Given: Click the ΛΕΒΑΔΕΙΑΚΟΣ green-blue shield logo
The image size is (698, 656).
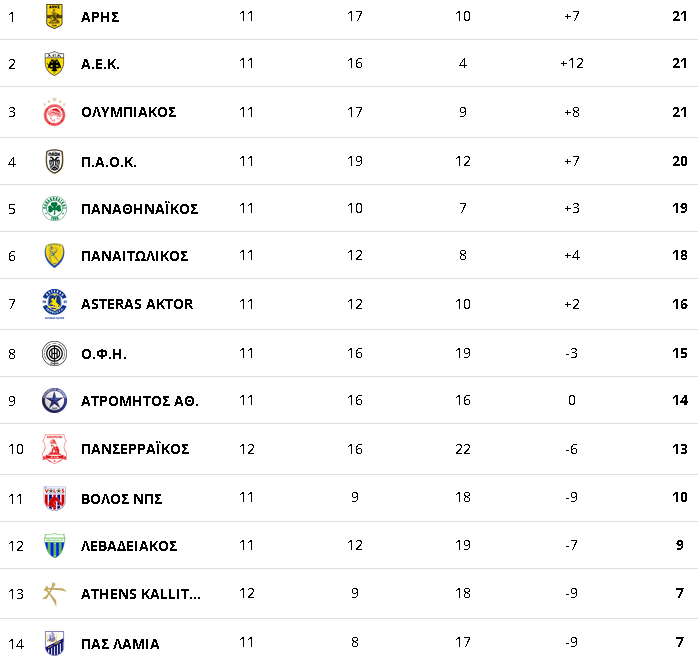Looking at the screenshot, I should 54,546.
